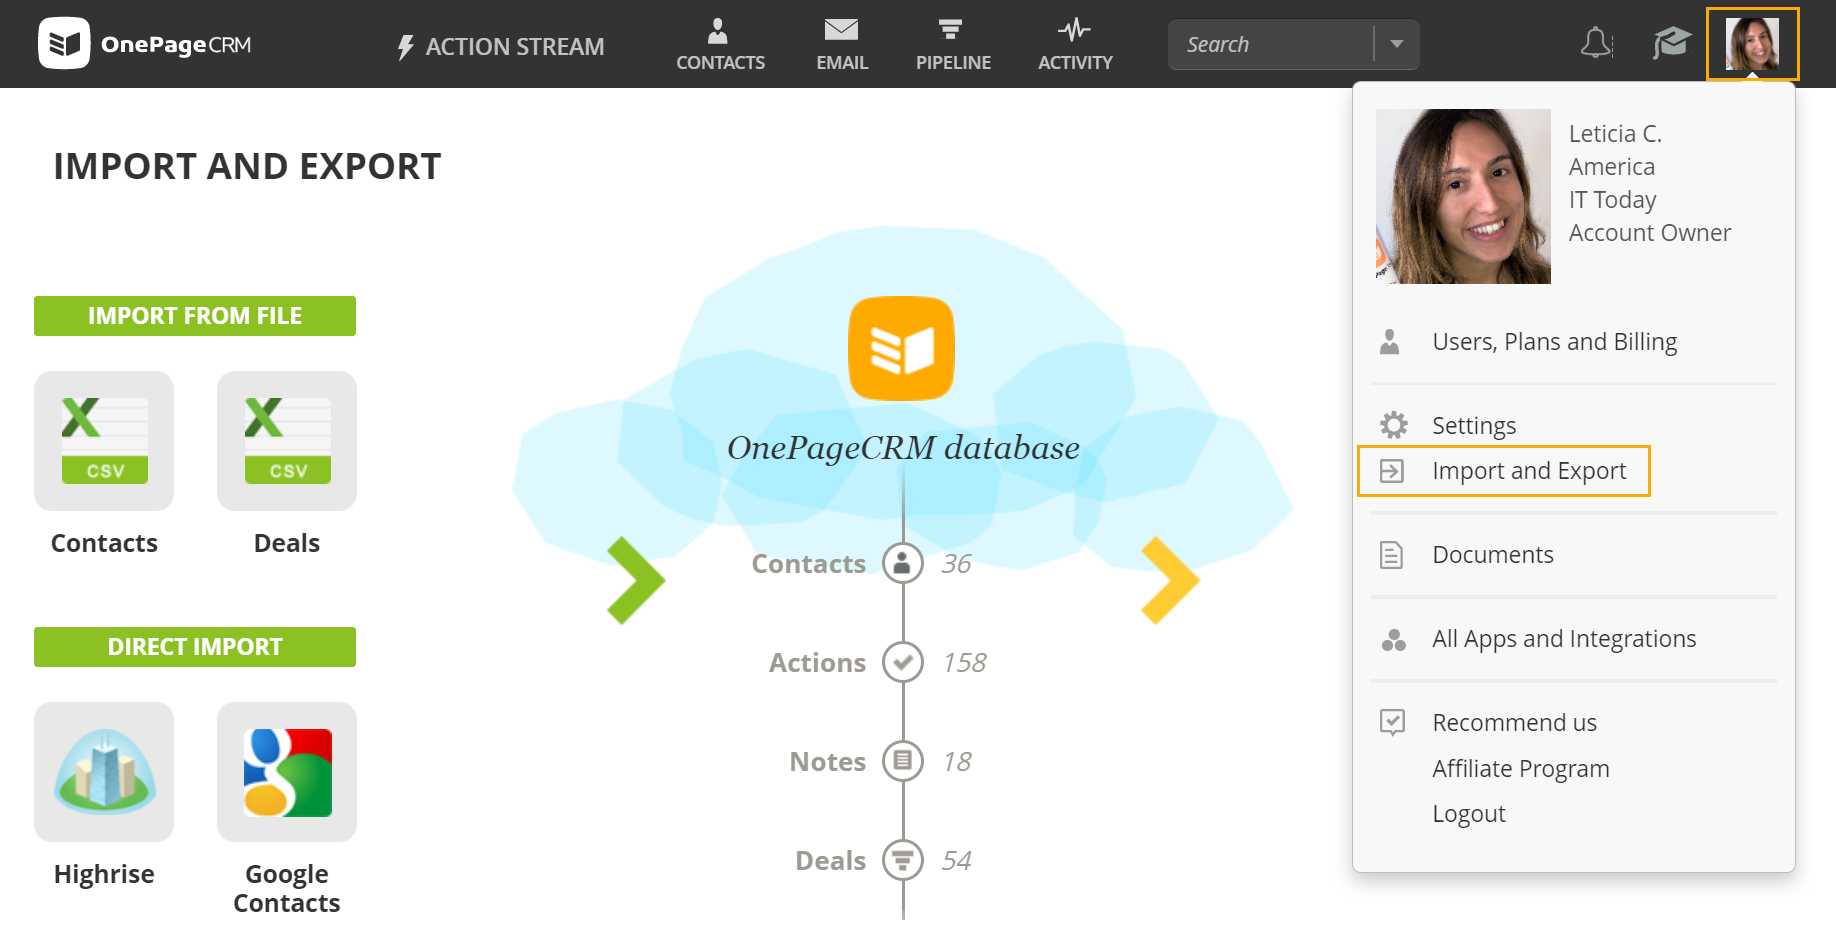Click the user avatar in the top bar

1752,44
